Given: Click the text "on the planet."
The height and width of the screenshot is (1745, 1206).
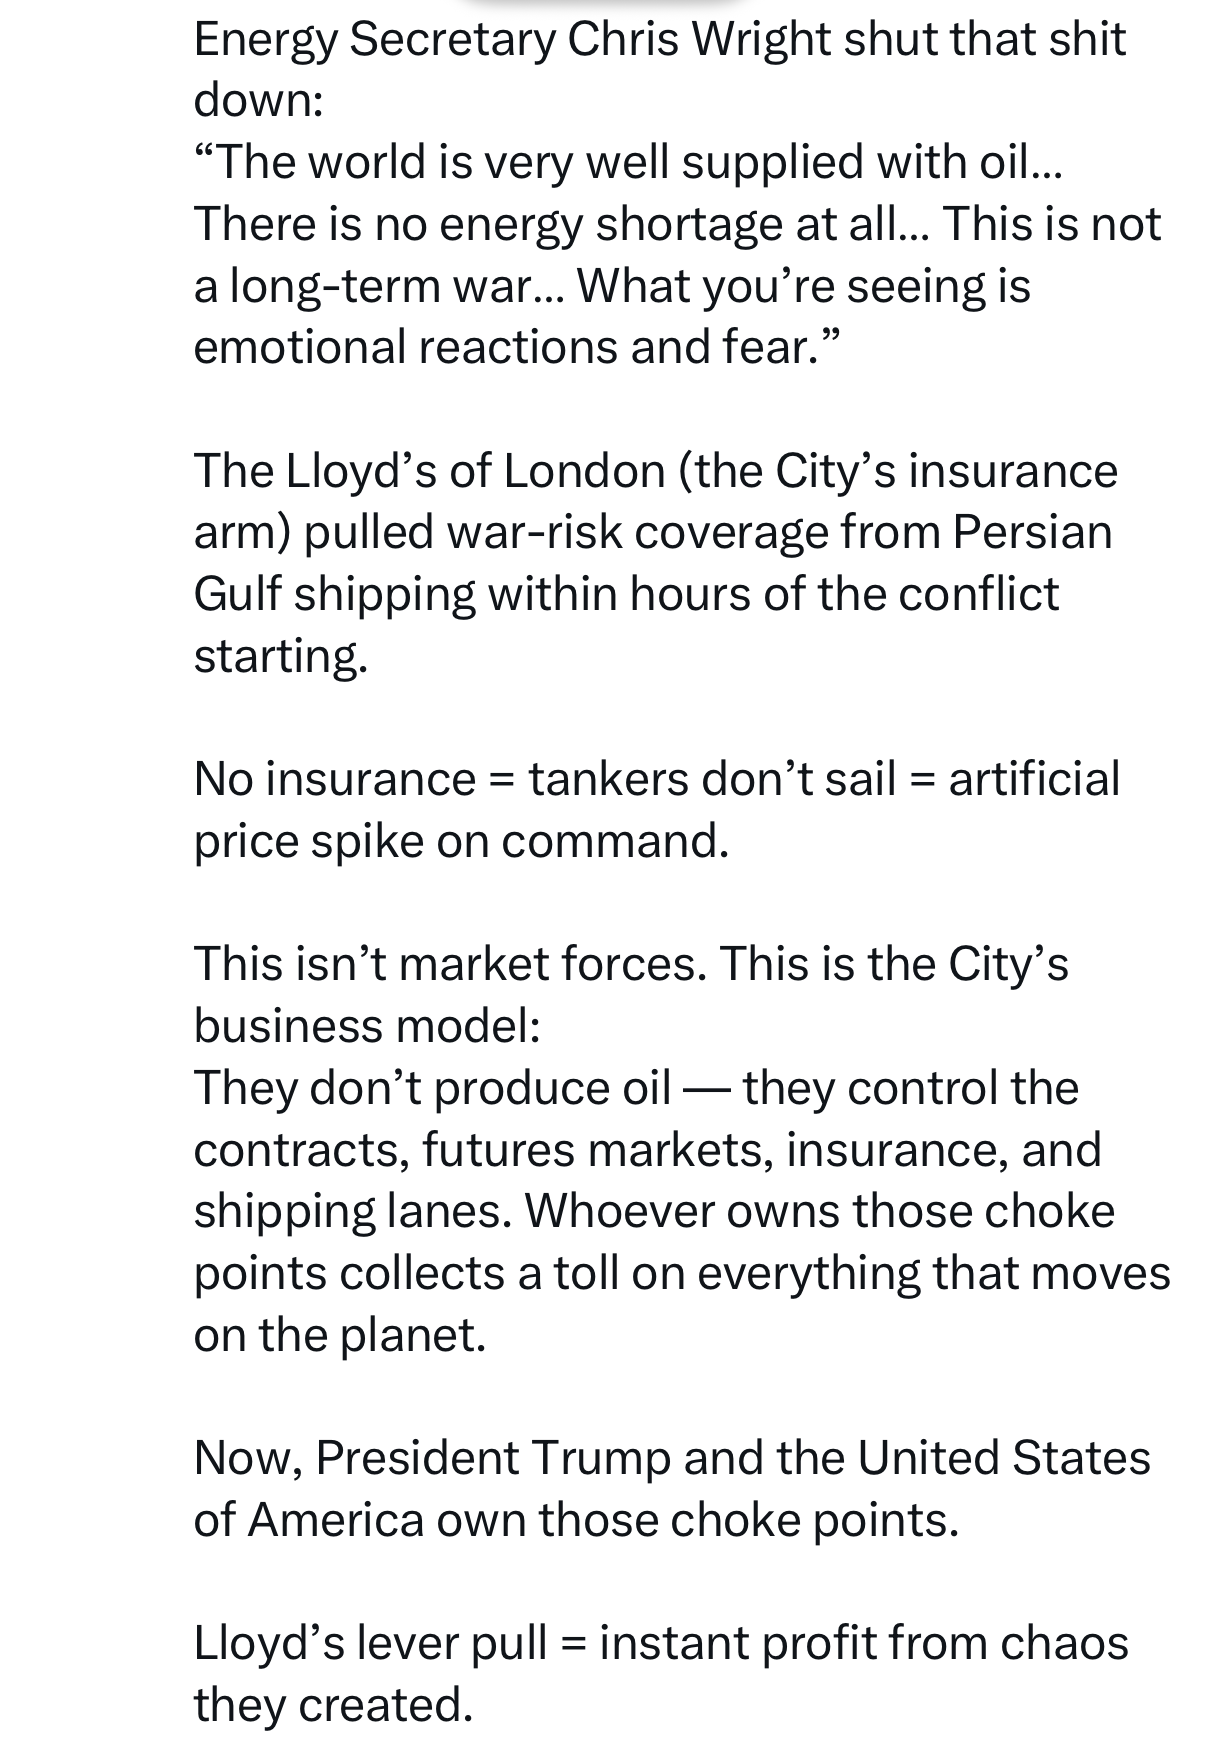Looking at the screenshot, I should click(x=339, y=1335).
